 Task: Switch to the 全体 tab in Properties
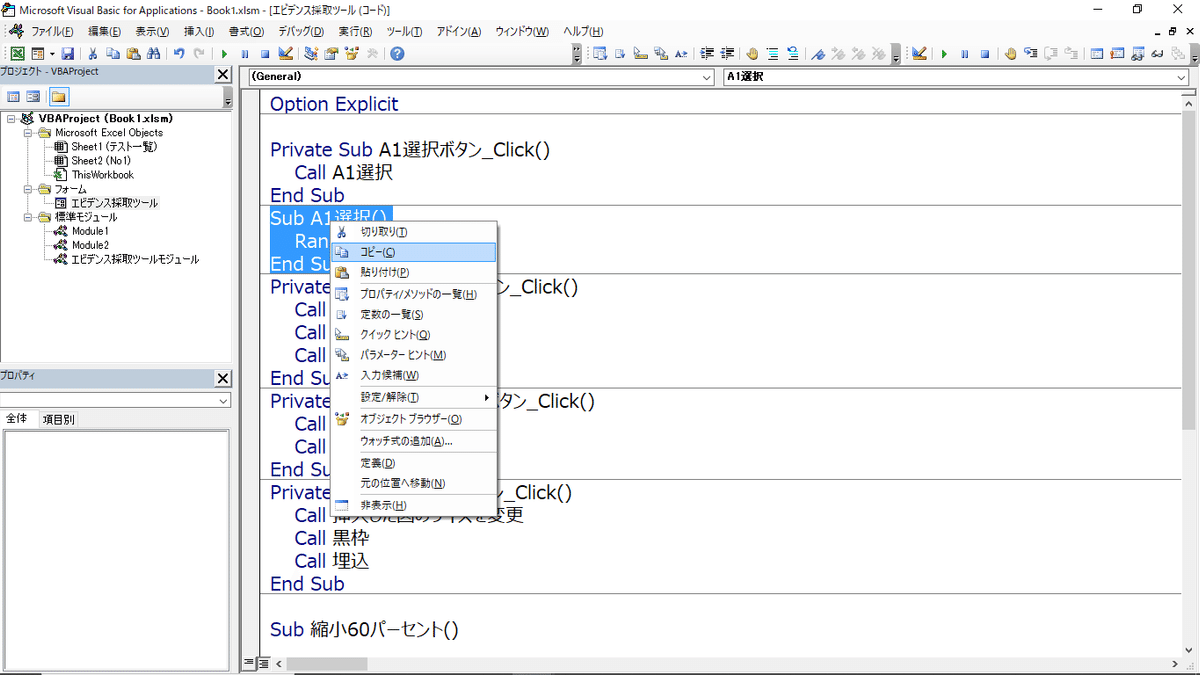[17, 420]
